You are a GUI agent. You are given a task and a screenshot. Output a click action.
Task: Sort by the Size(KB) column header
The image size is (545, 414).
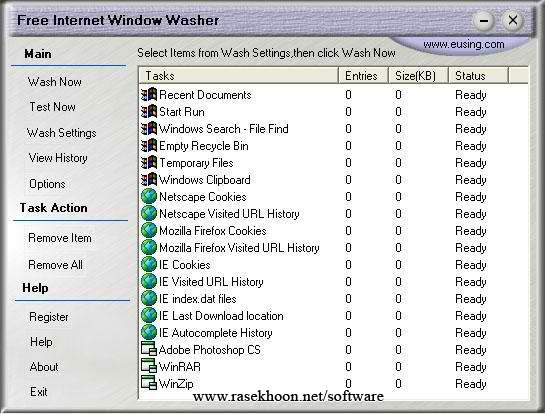(x=418, y=75)
